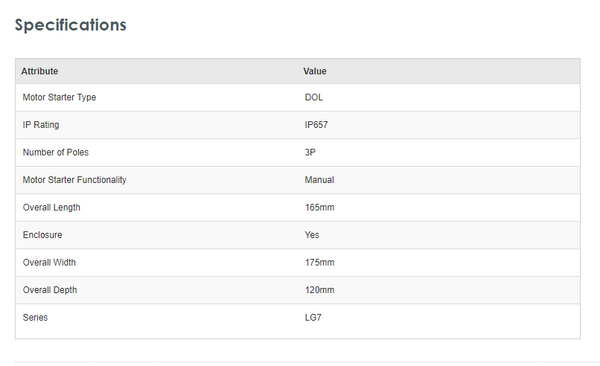
Task: Click the LG7 series value
Action: pos(313,318)
